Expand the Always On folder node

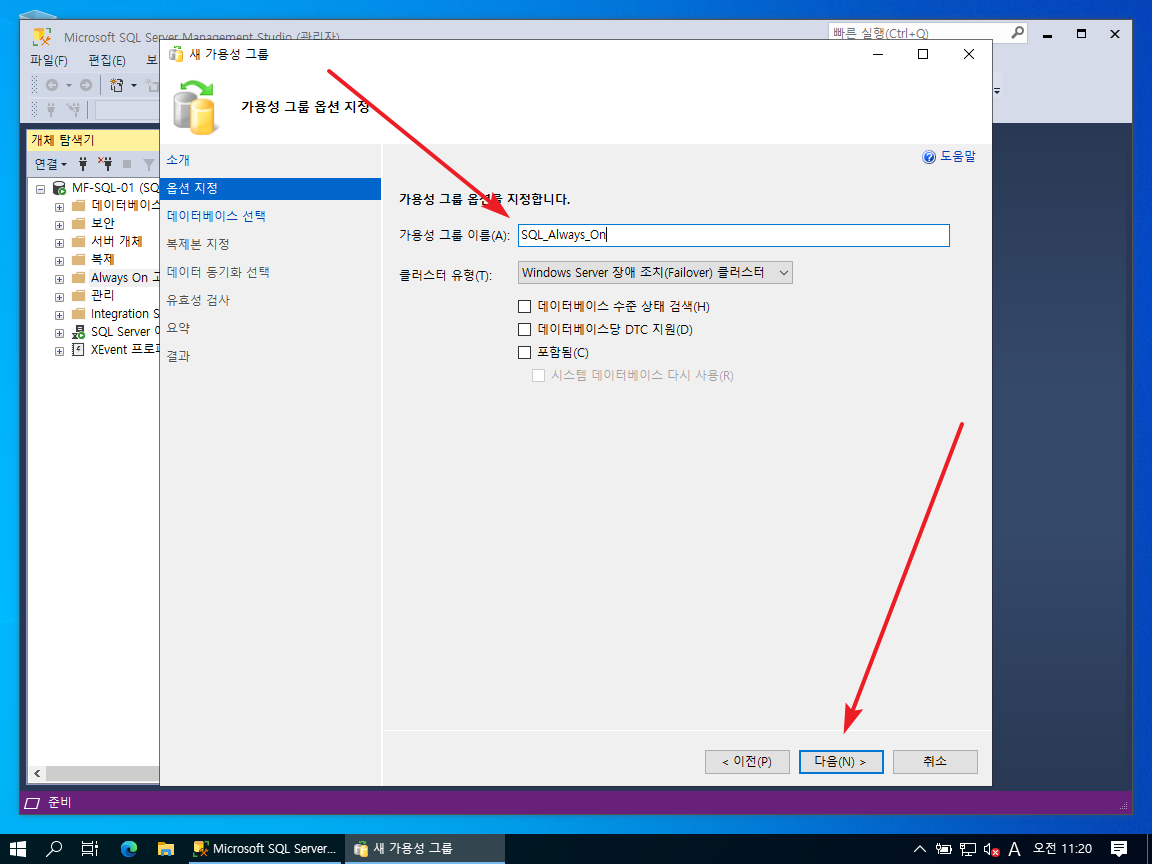click(x=60, y=279)
